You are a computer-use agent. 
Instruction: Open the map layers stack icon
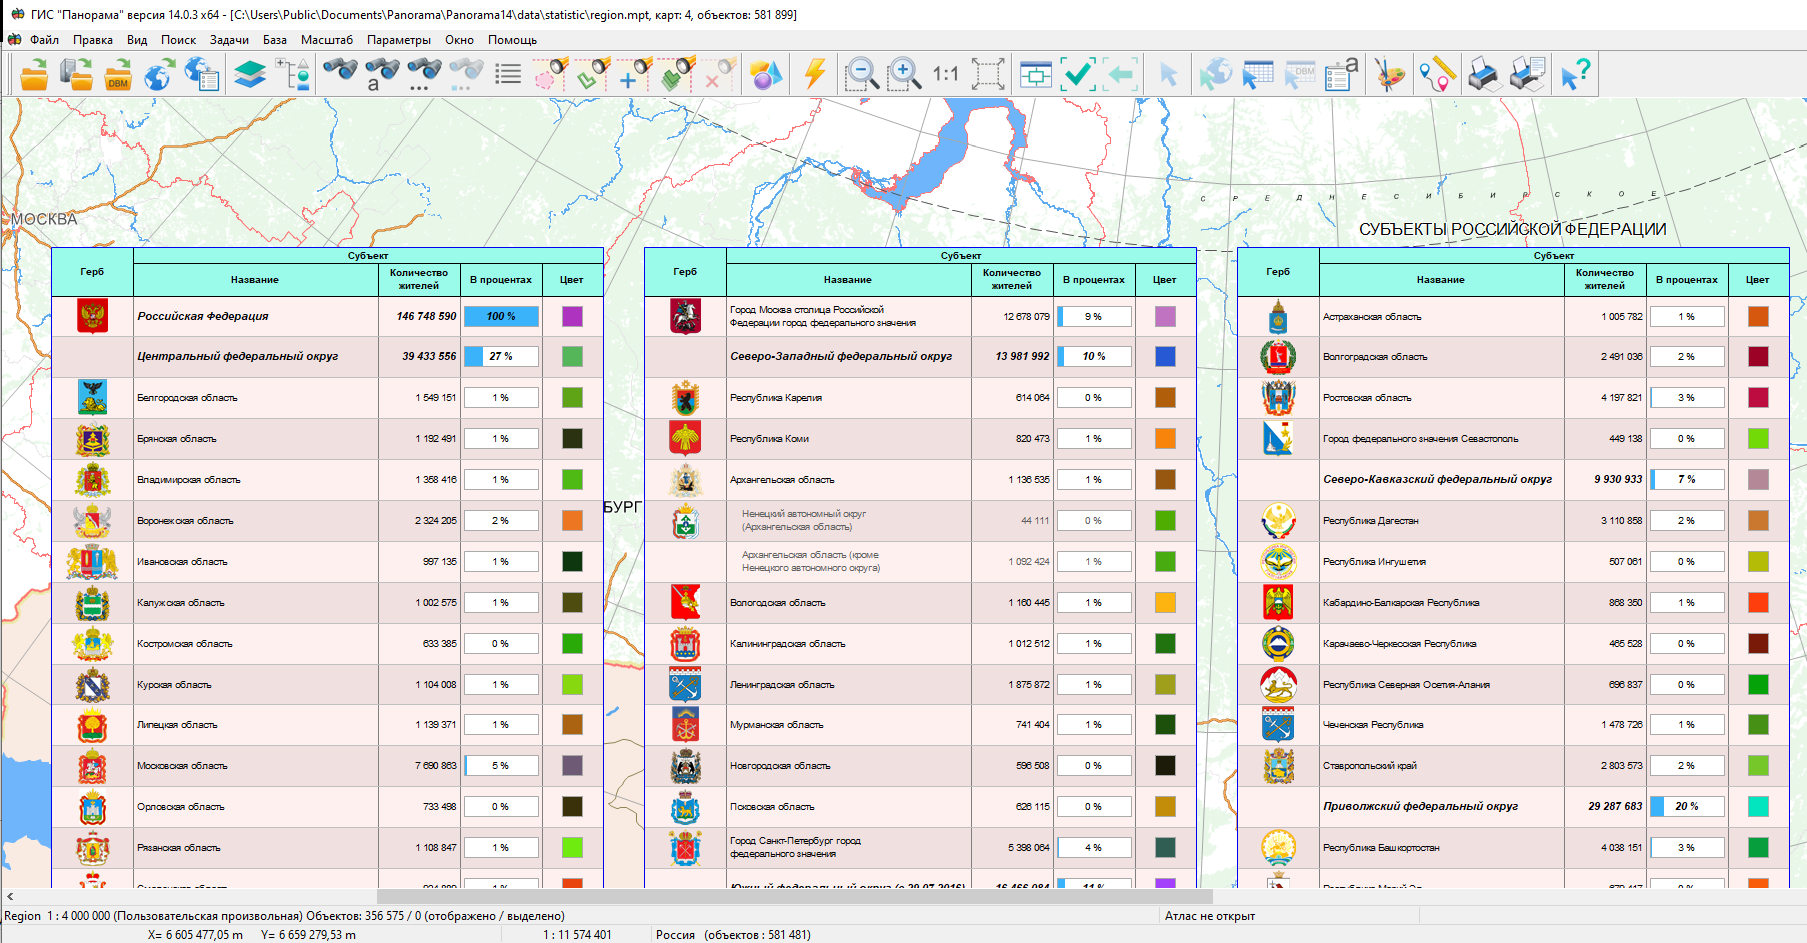point(250,75)
